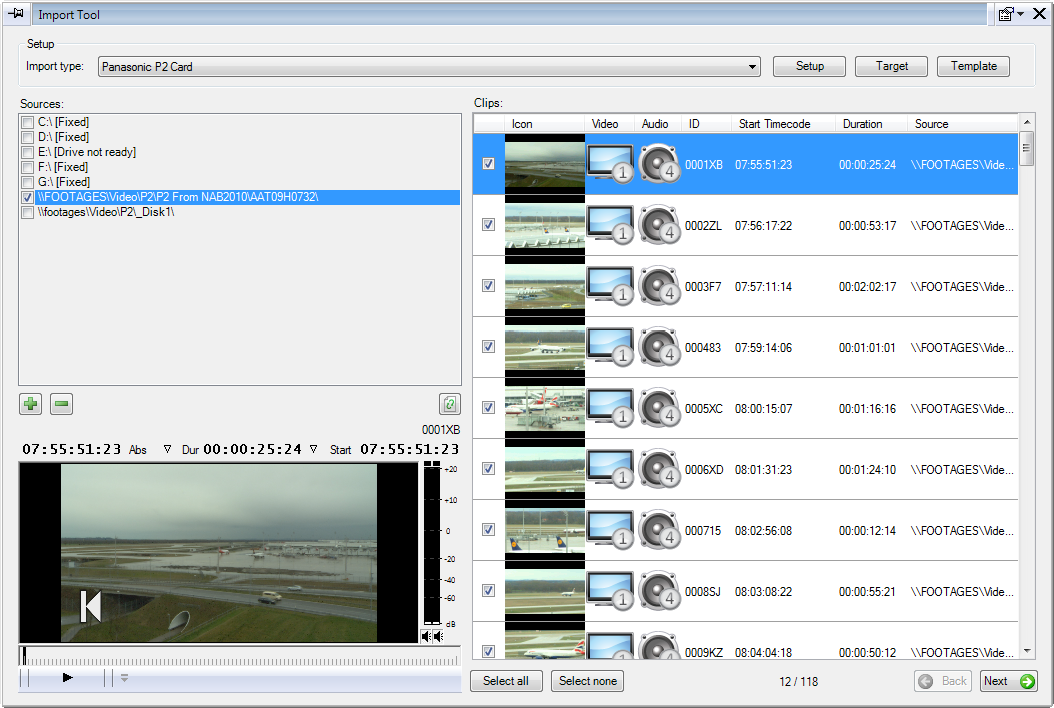Select the thumbnail of clip 0005XC

tap(544, 408)
